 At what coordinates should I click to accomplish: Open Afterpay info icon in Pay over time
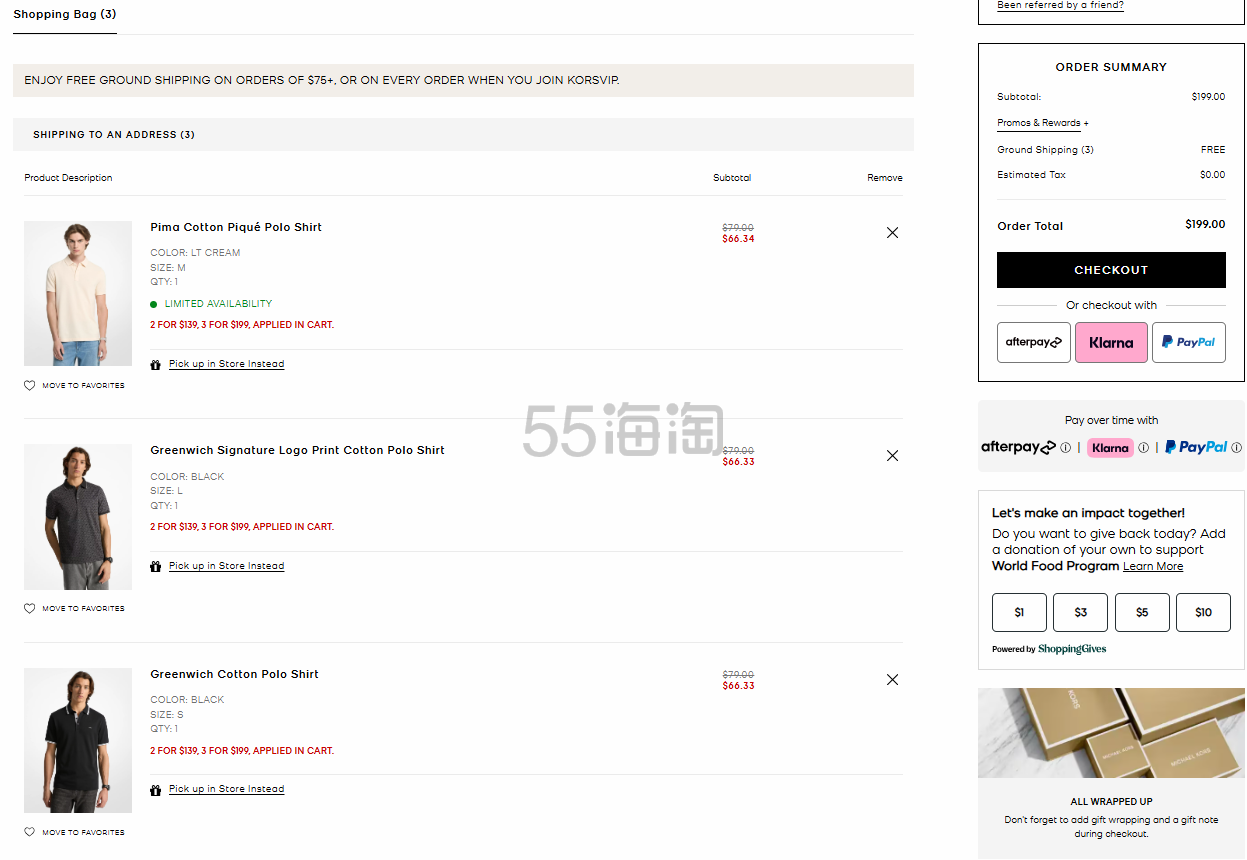coord(1066,448)
